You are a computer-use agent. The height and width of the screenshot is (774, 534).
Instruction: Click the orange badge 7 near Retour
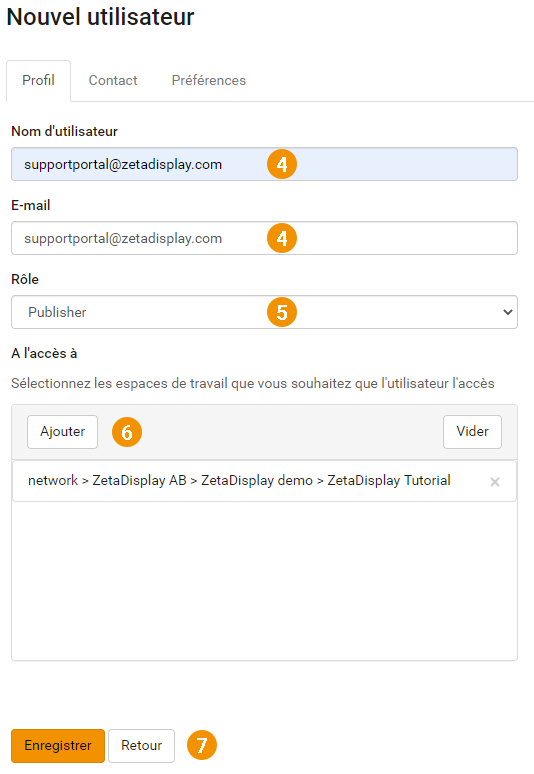202,745
